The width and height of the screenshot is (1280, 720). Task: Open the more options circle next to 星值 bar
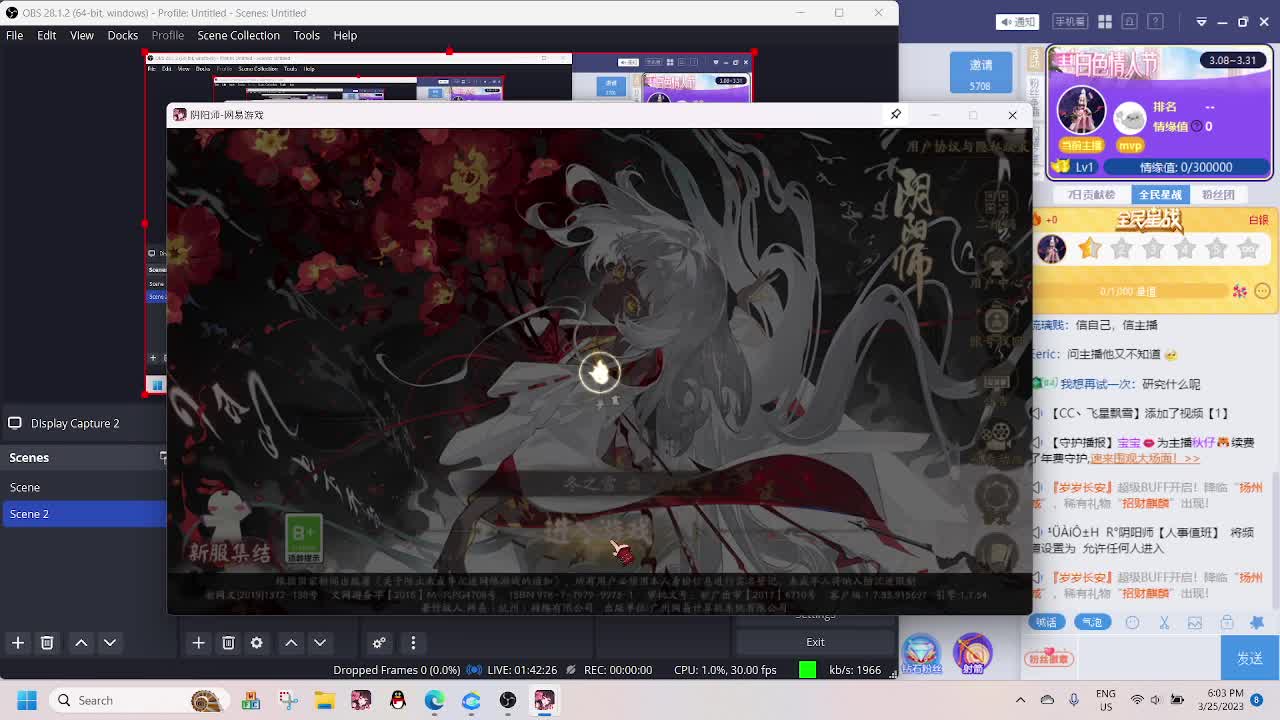click(1262, 291)
